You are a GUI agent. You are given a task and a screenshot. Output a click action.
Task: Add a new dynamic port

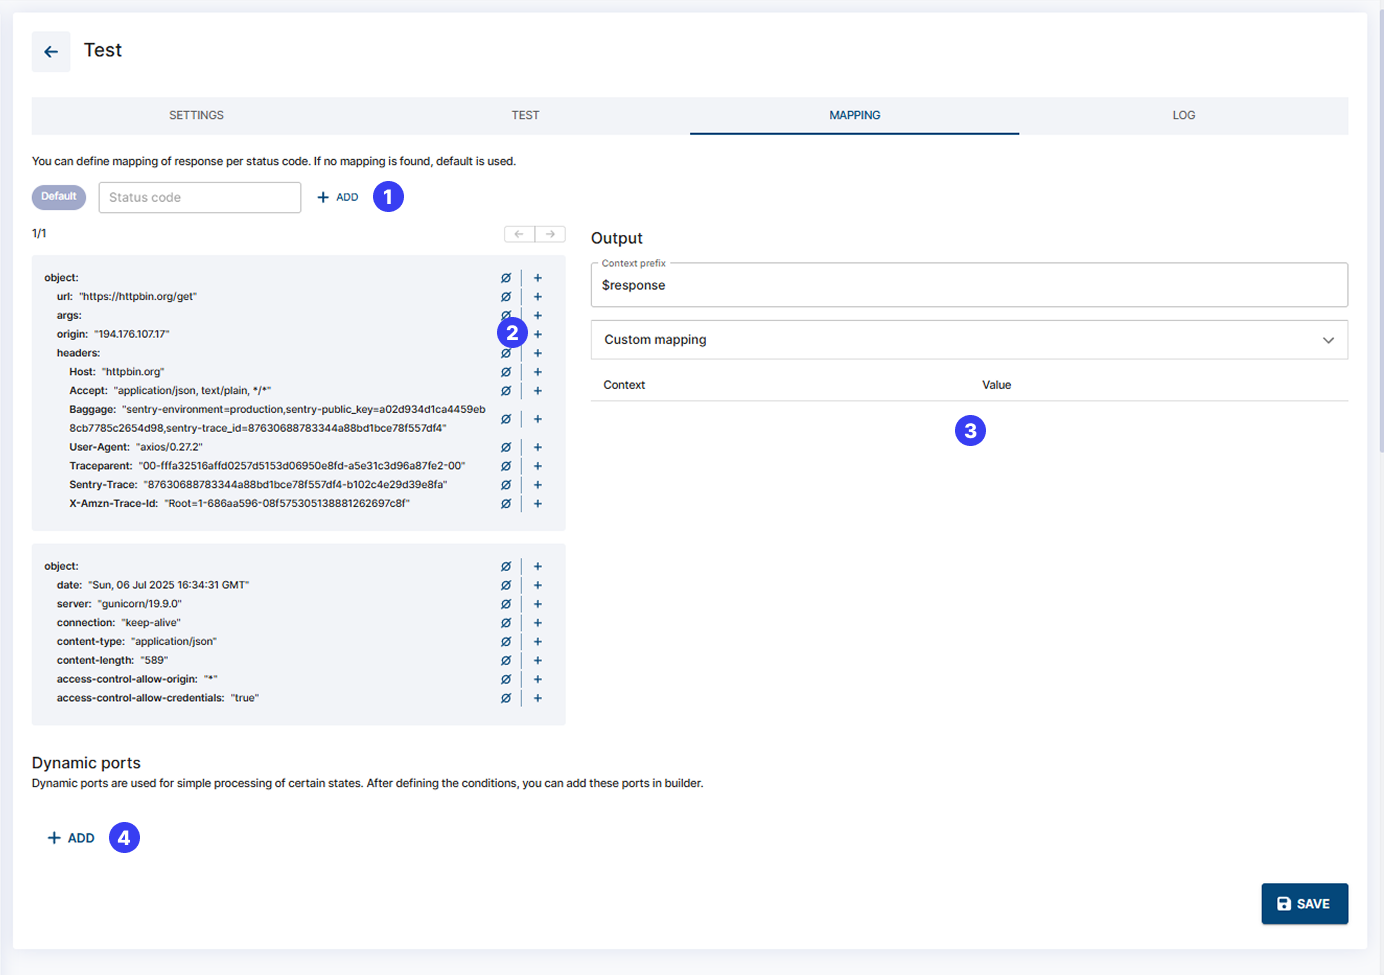coord(70,837)
